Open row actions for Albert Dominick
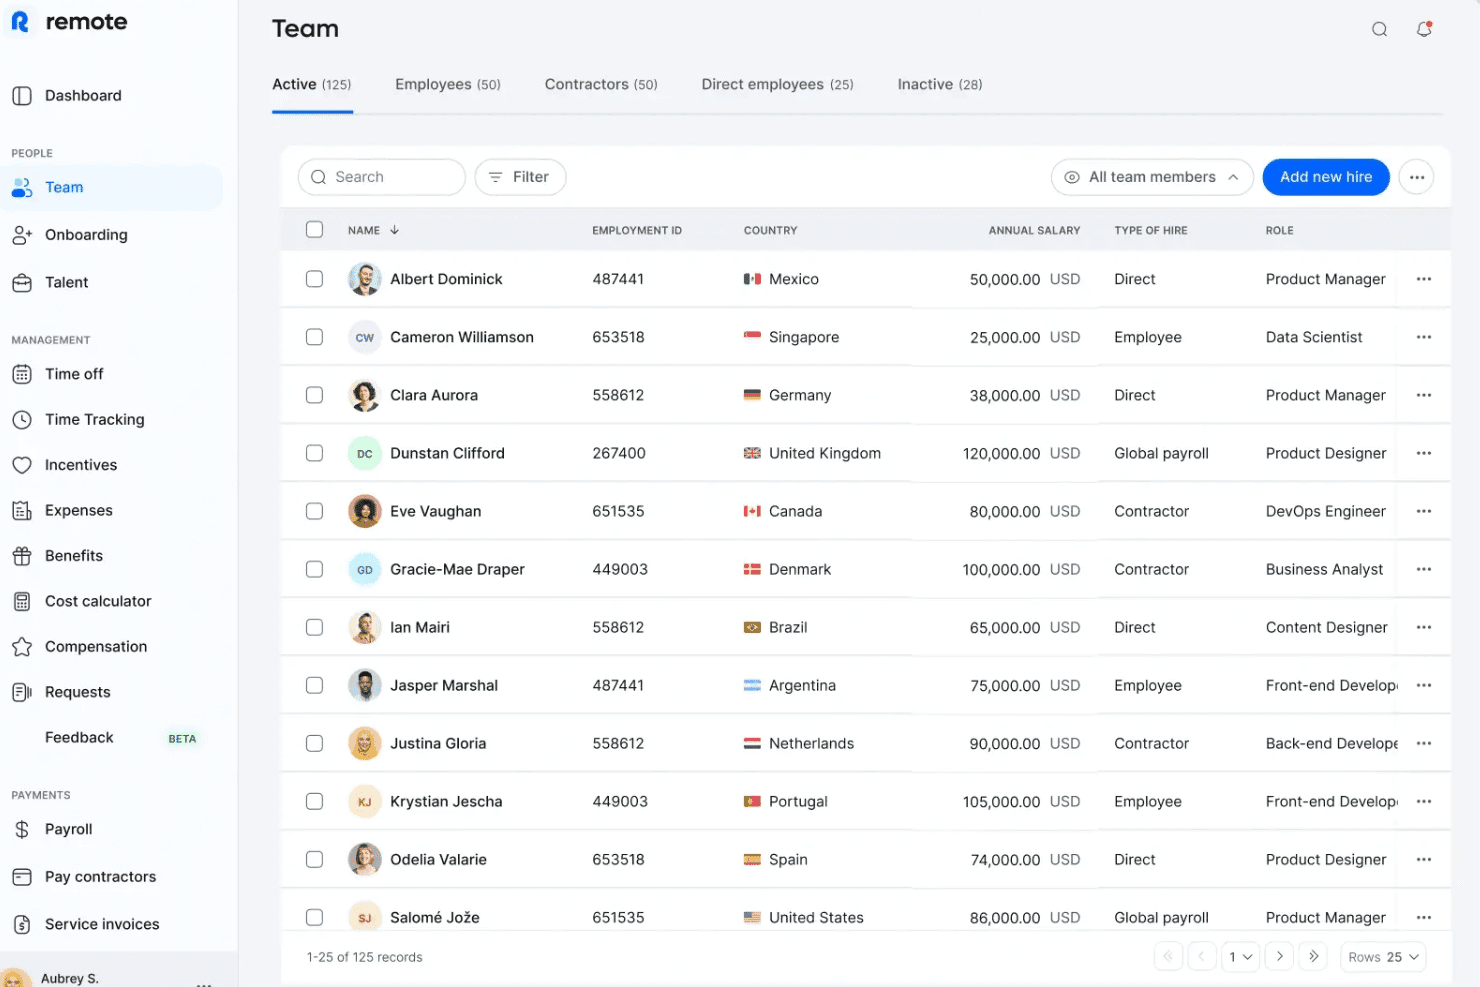Screen dimensions: 1480x987 [1424, 279]
